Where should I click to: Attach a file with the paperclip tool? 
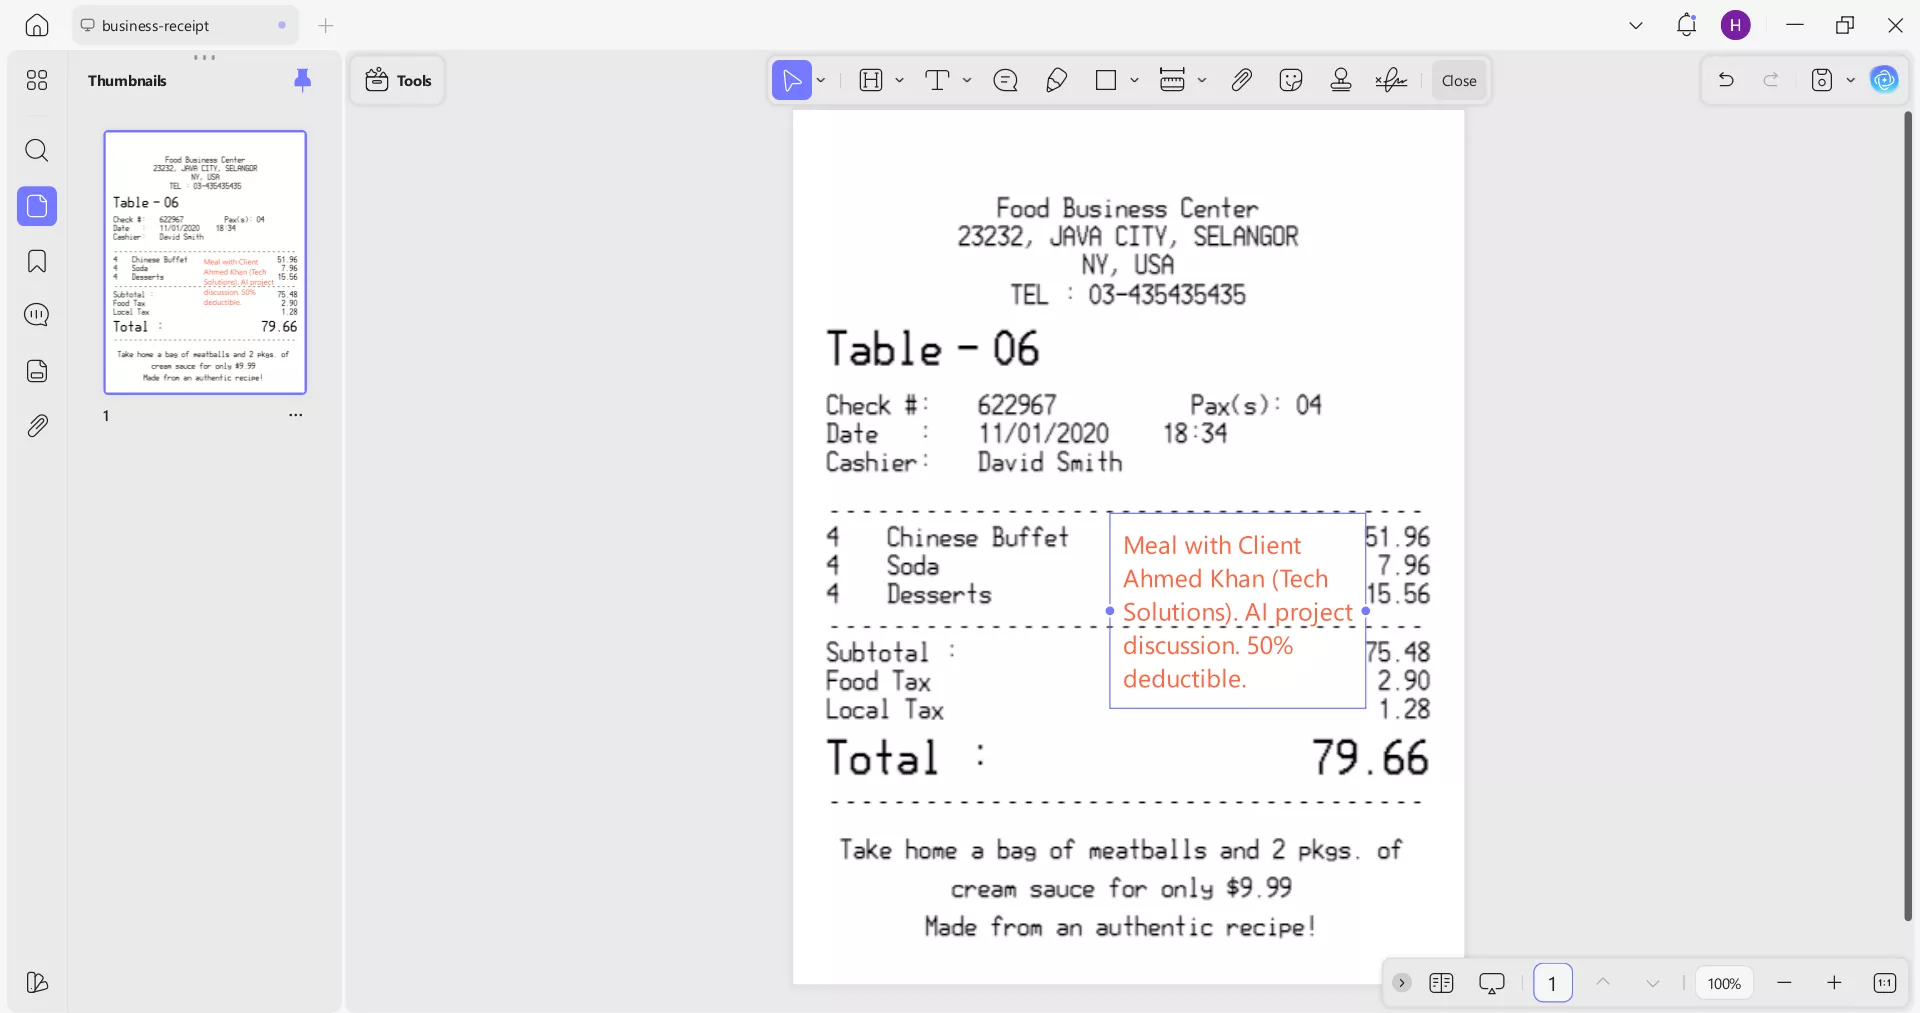1241,80
